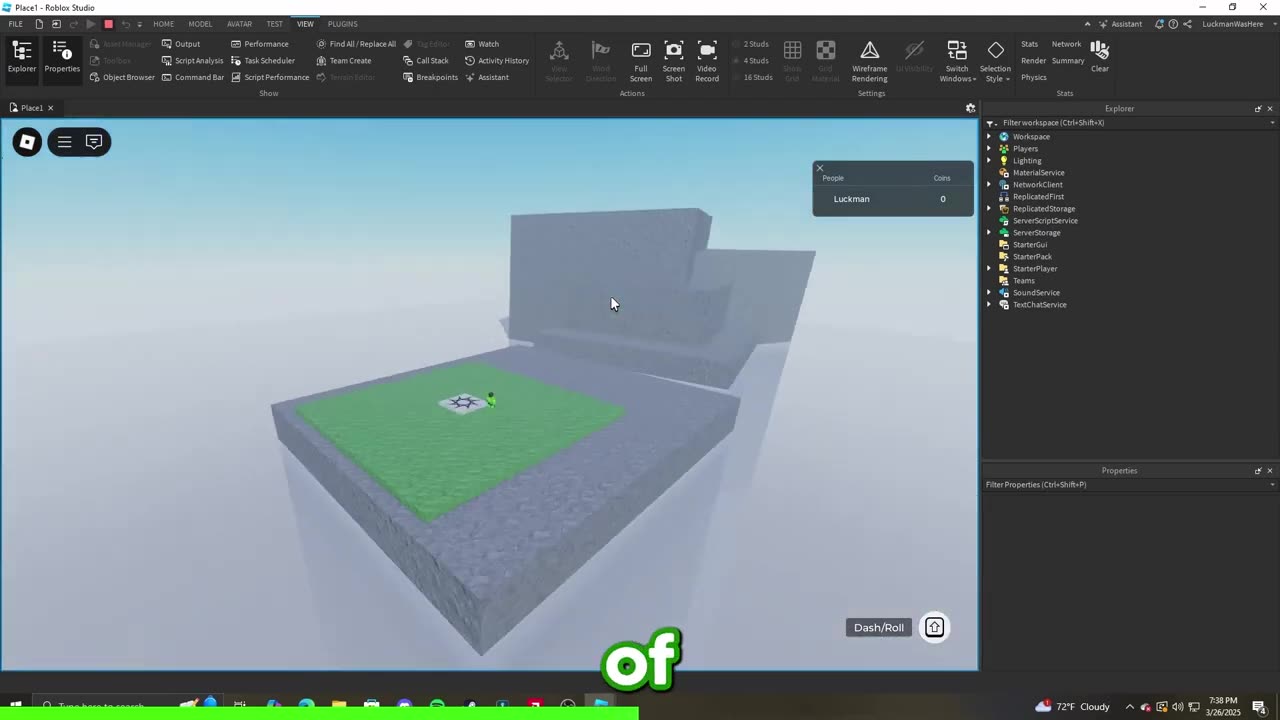Screen dimensions: 1280x720
Task: Open Task Scheduler
Action: [x=262, y=61]
